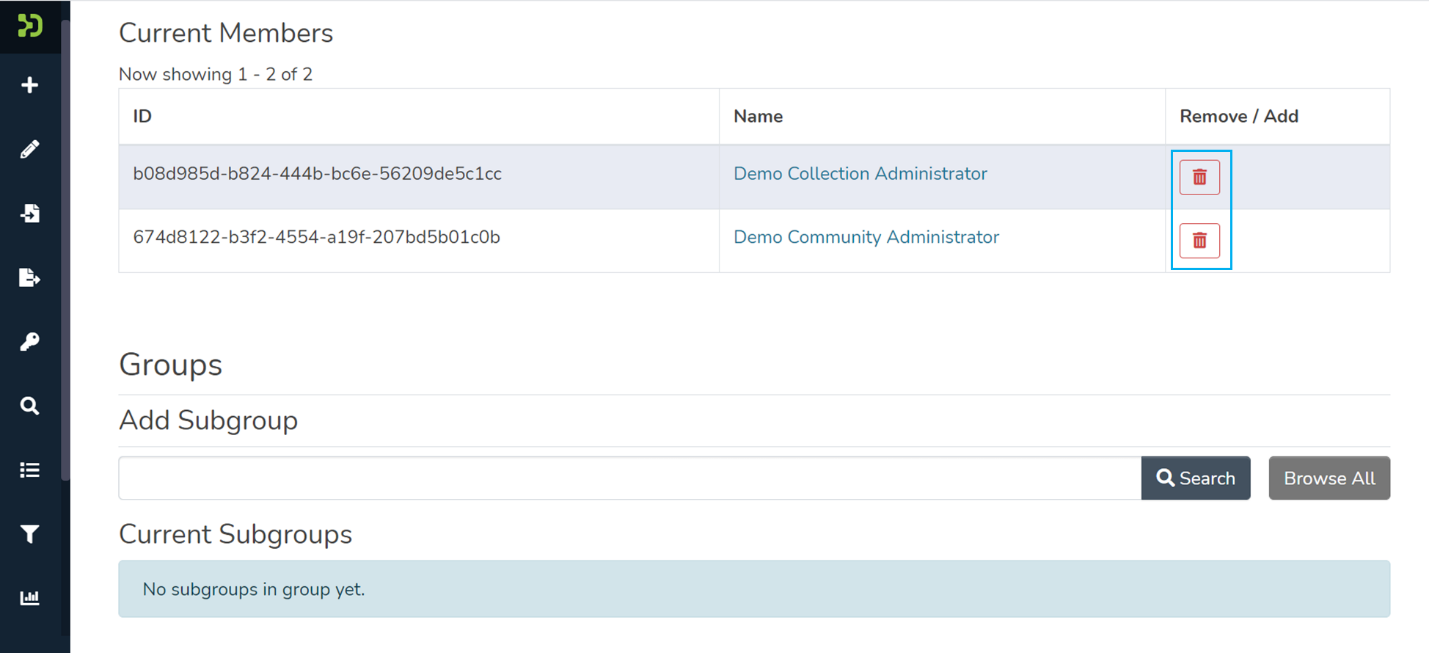Viewport: 1429px width, 653px height.
Task: Open the Registries list icon
Action: coord(30,470)
